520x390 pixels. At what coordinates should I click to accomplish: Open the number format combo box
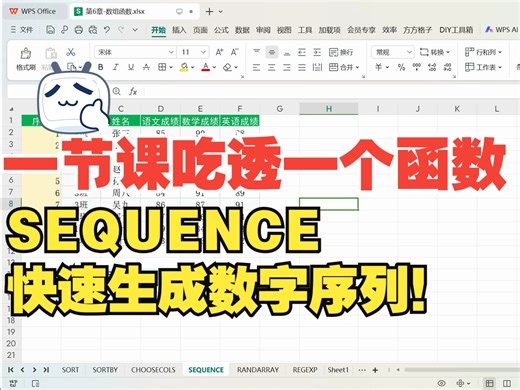(x=393, y=52)
